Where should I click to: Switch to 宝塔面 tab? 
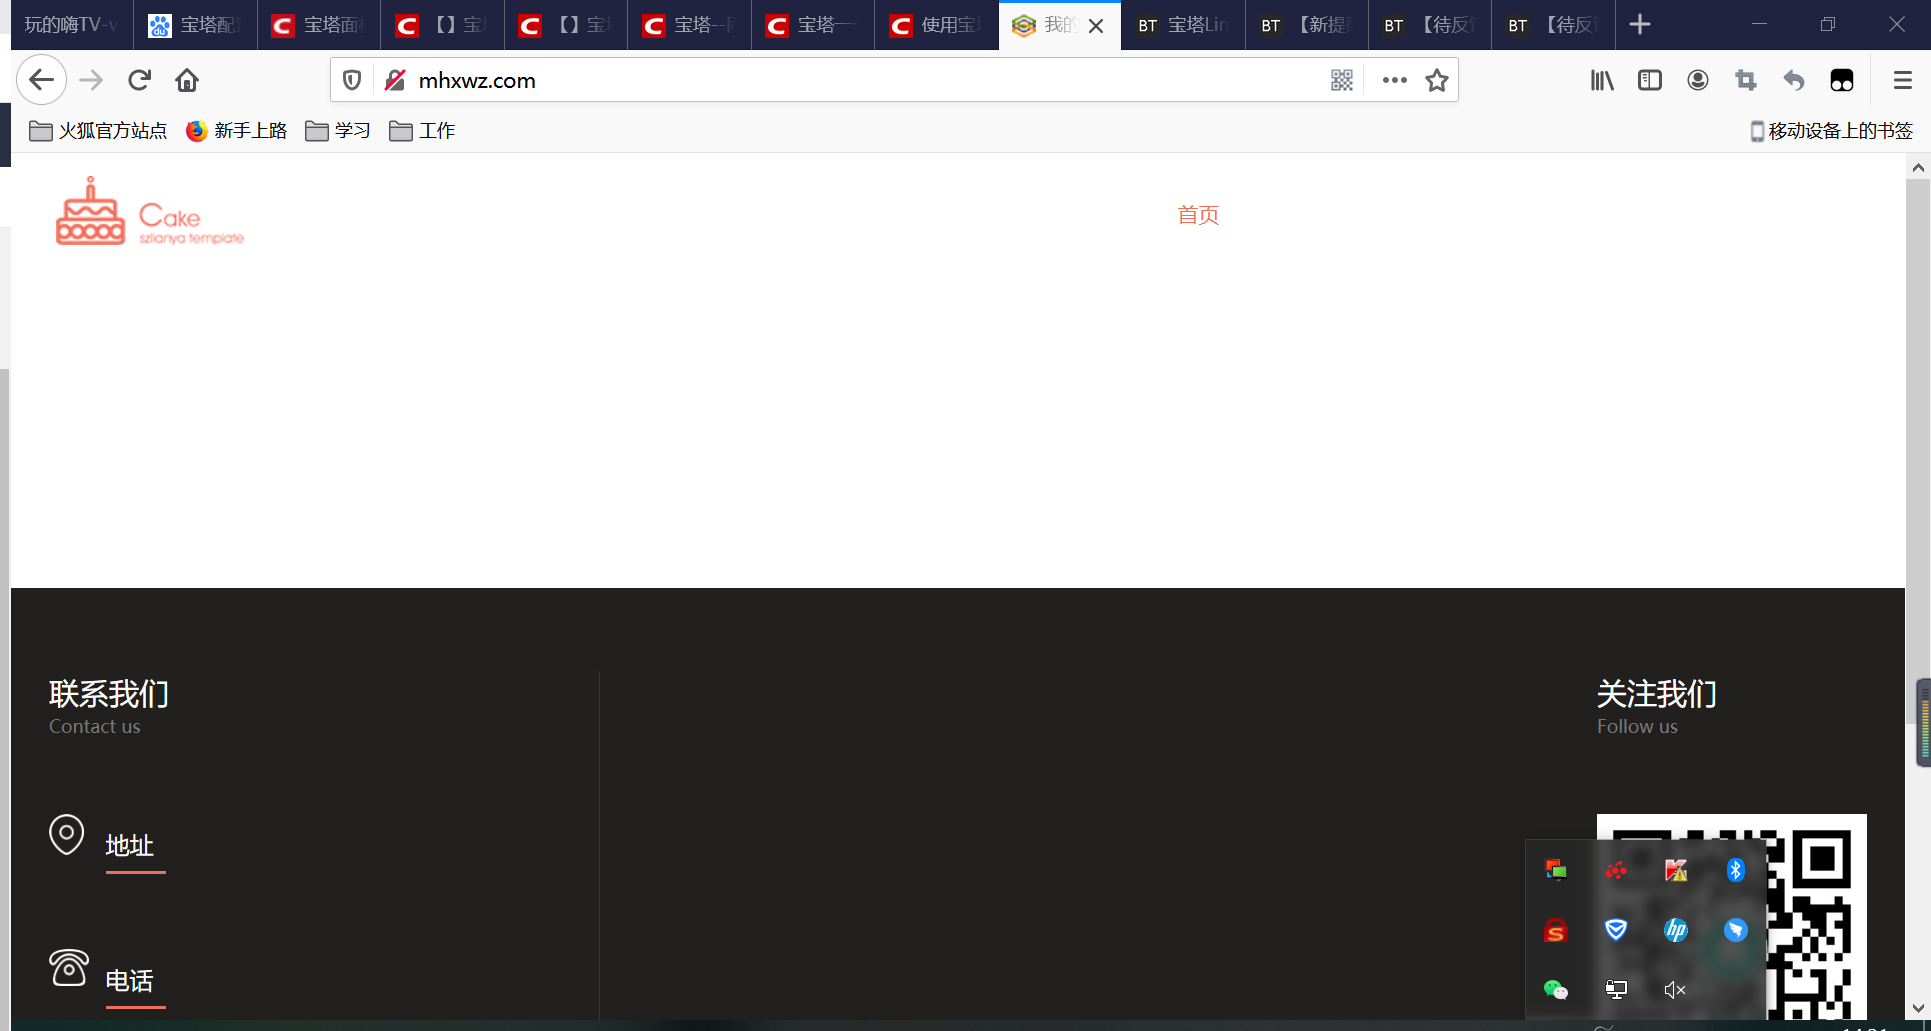pyautogui.click(x=319, y=25)
